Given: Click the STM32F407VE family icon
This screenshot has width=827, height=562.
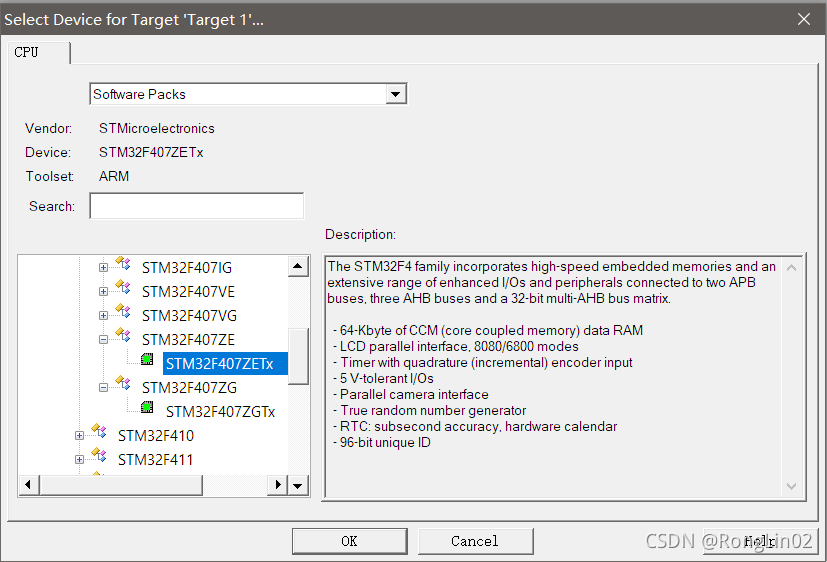Looking at the screenshot, I should 123,287.
